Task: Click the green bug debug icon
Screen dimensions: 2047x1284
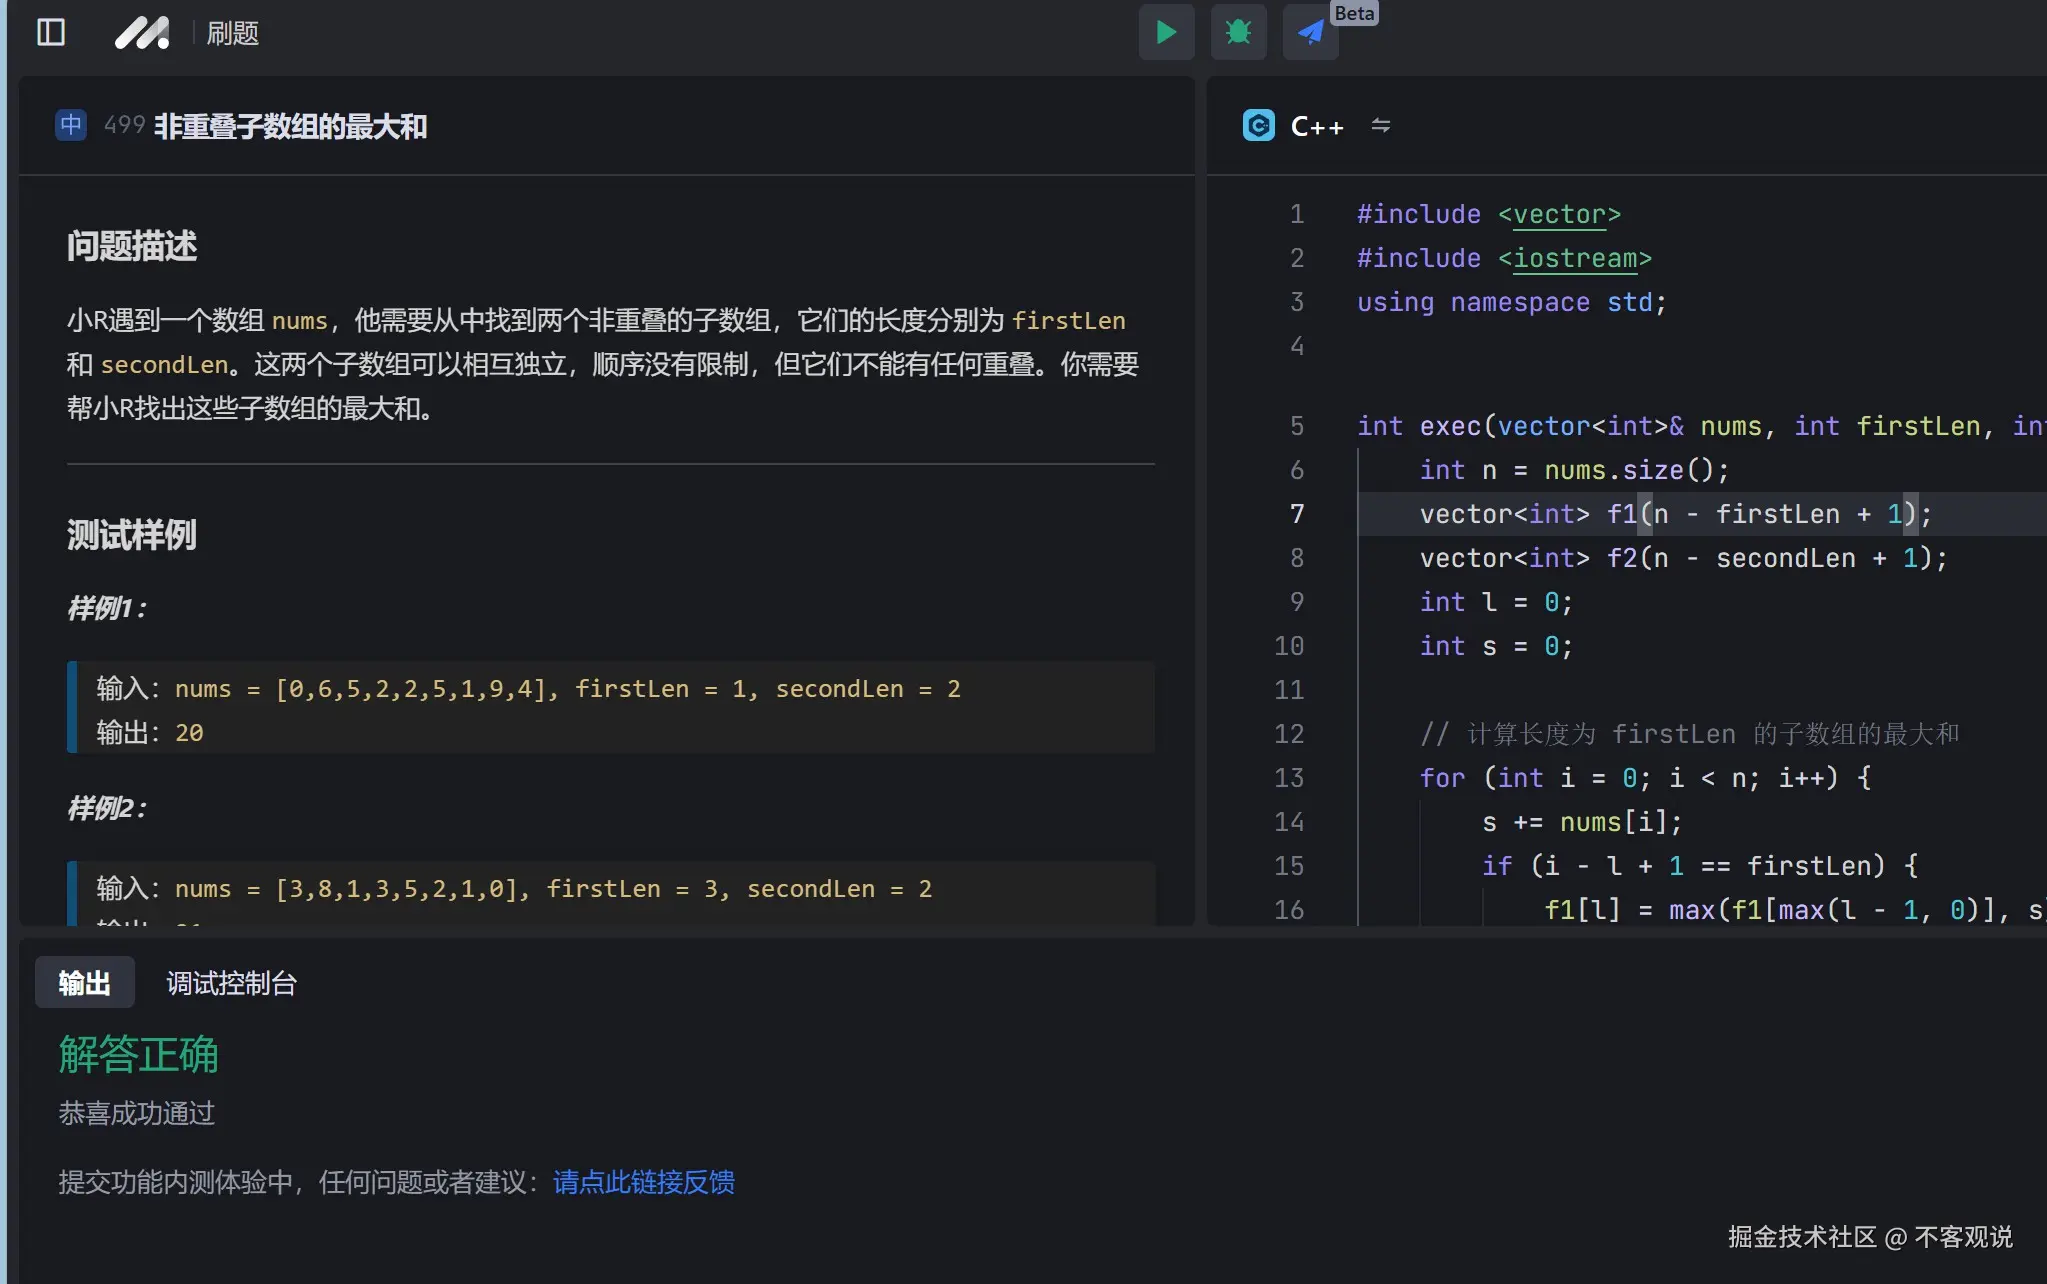Action: point(1238,32)
